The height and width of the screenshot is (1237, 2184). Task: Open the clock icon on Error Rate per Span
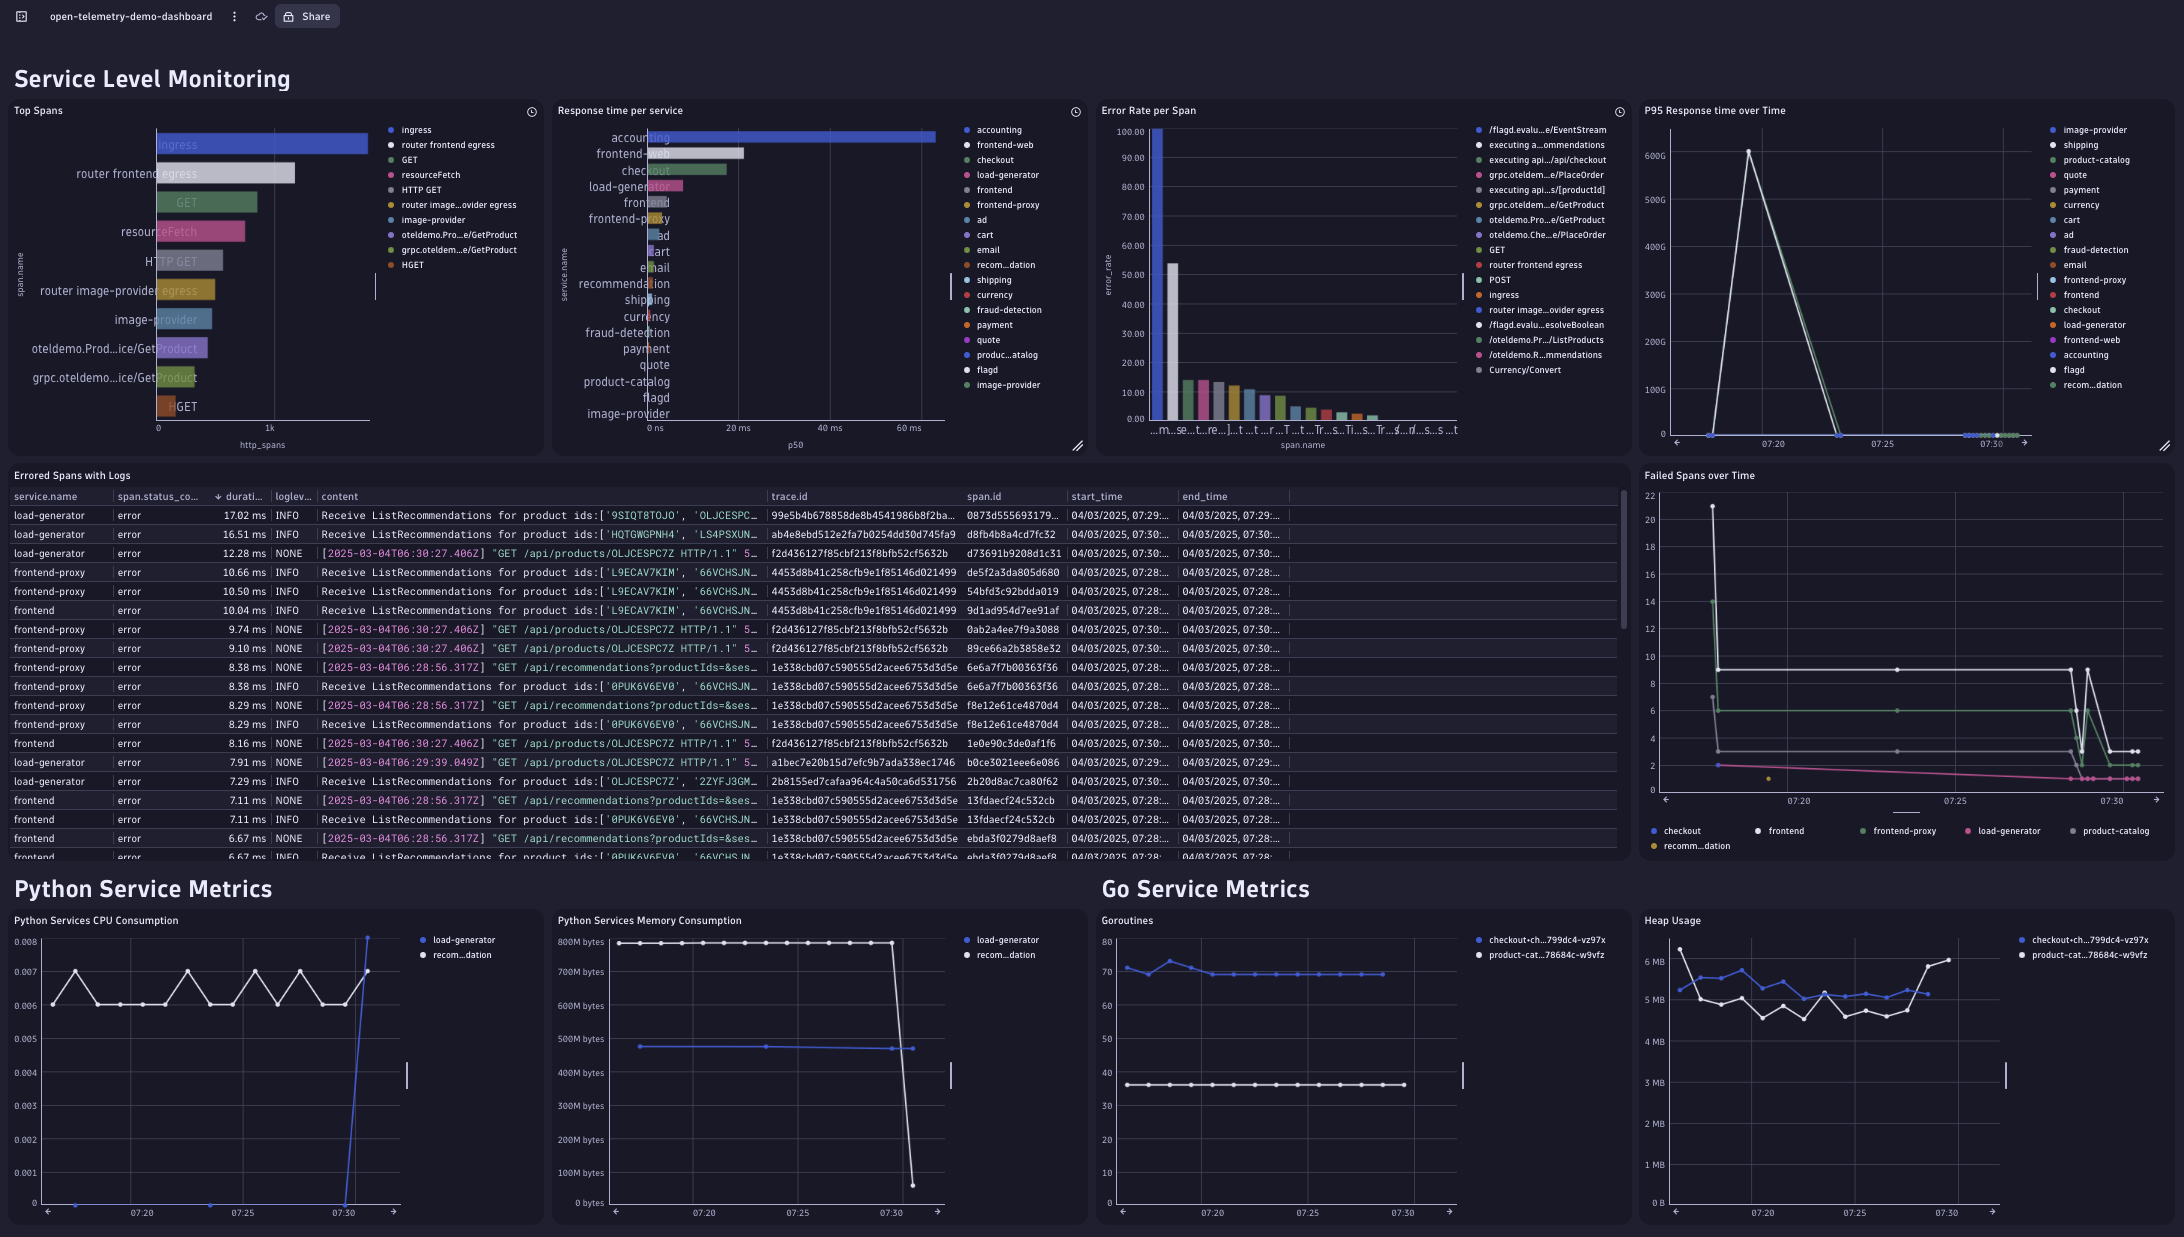tap(1620, 112)
